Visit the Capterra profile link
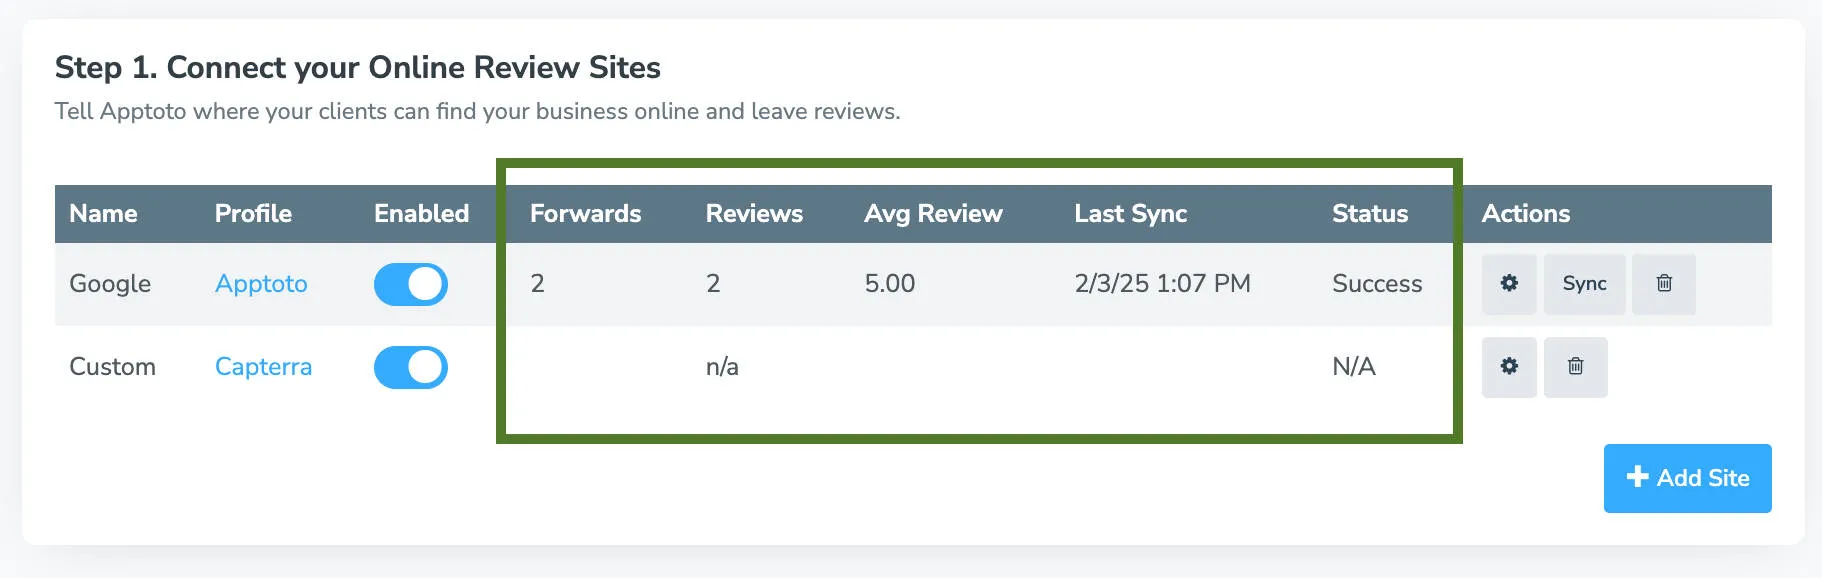Viewport: 1822px width, 578px height. tap(262, 367)
